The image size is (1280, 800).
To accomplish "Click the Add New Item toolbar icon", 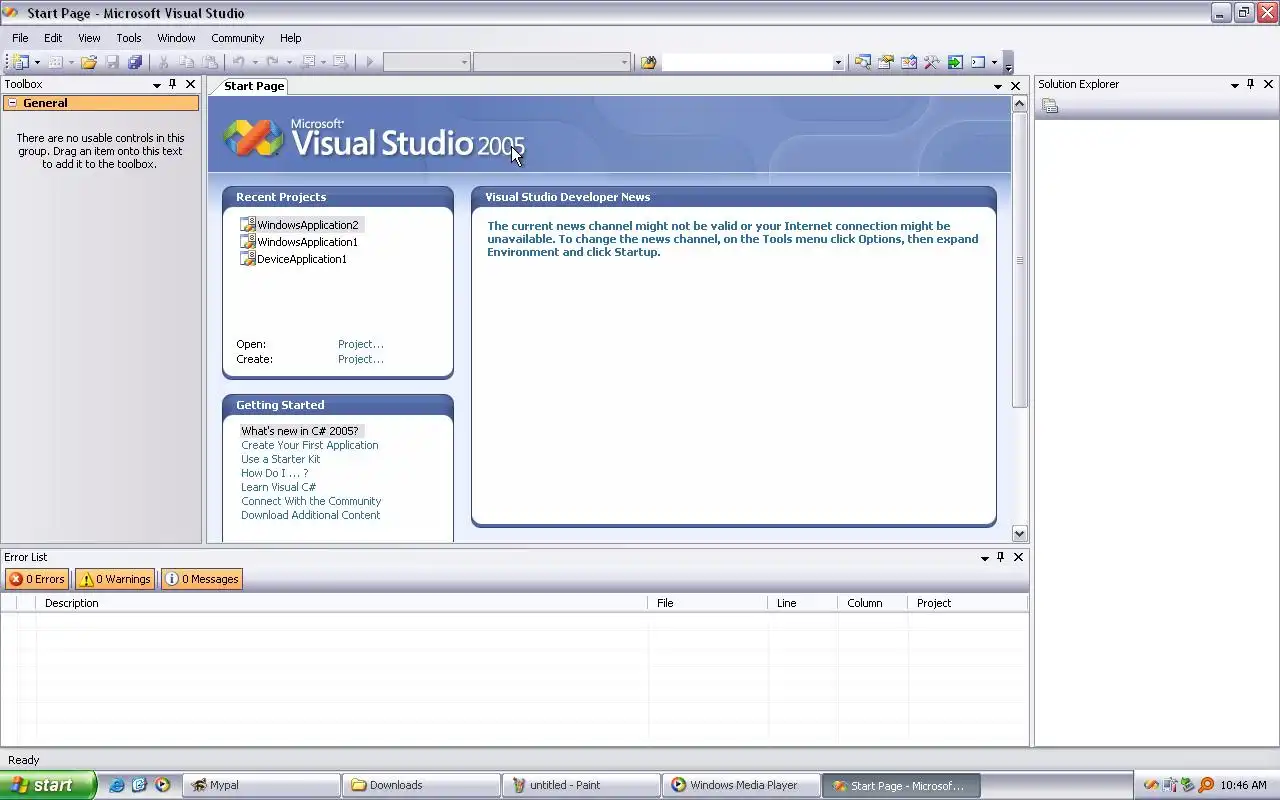I will pyautogui.click(x=55, y=62).
